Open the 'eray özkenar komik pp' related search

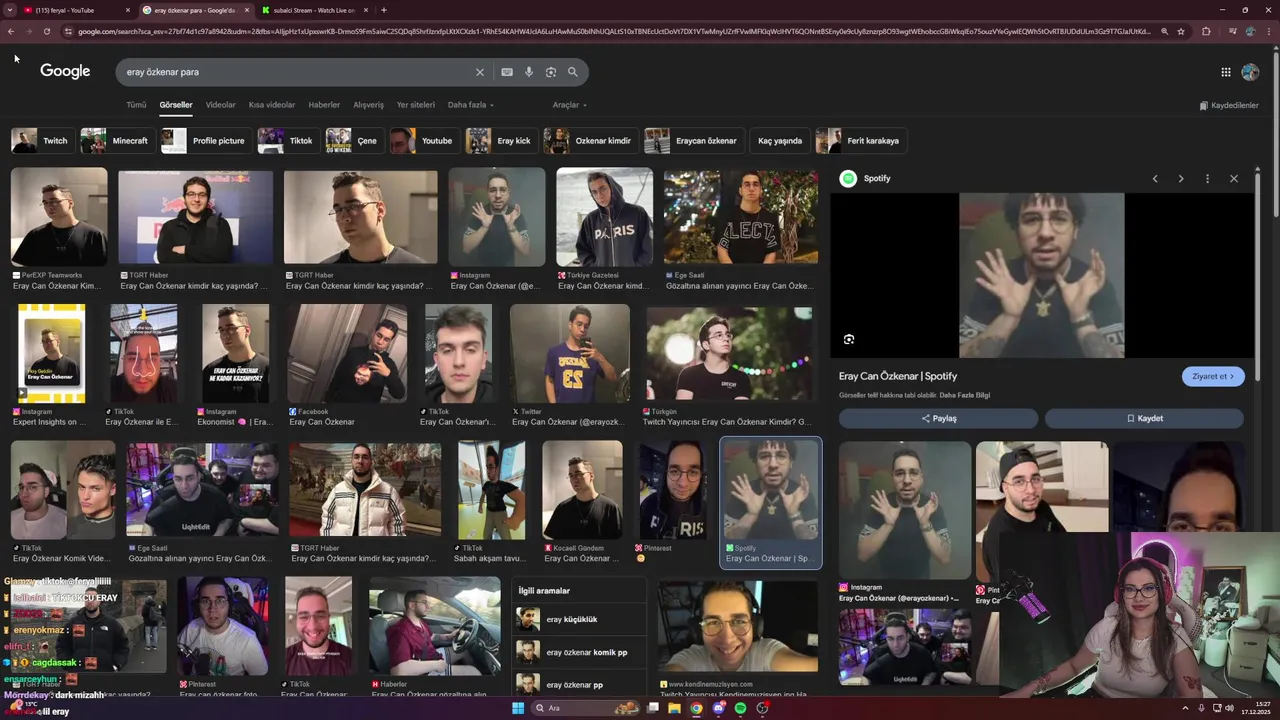point(580,652)
